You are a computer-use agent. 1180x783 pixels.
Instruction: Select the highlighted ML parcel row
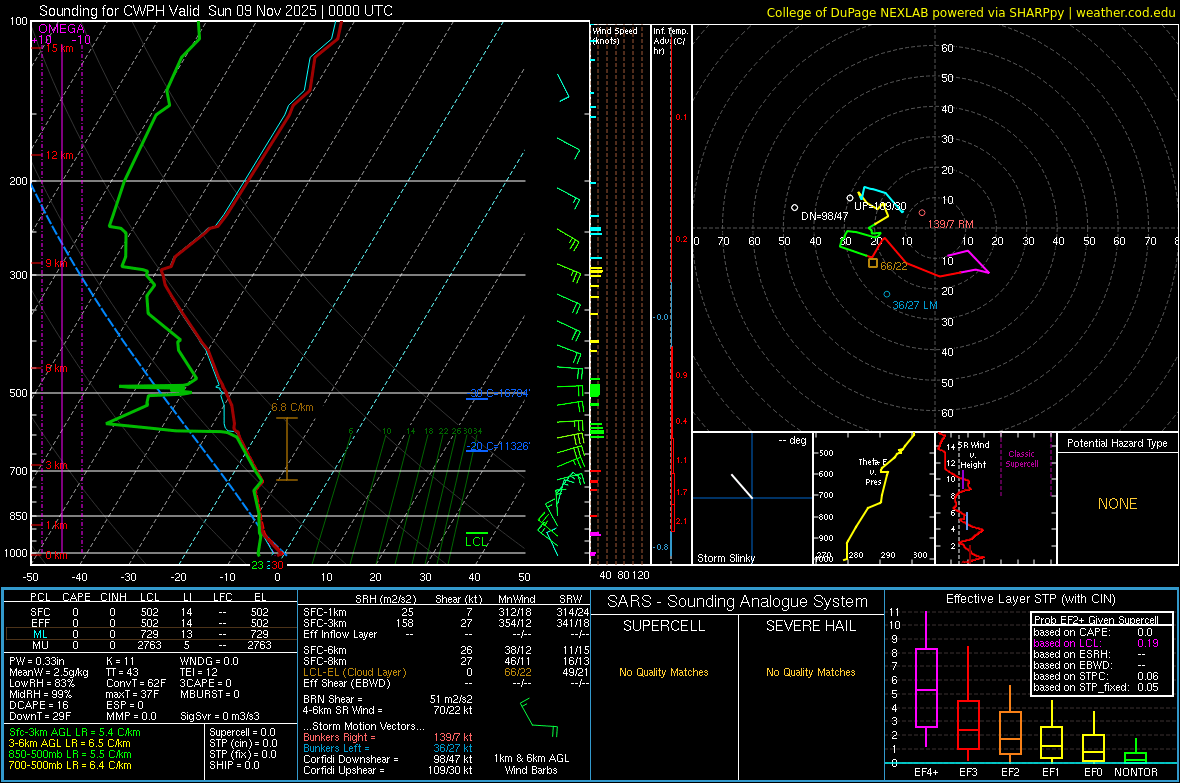pyautogui.click(x=150, y=634)
